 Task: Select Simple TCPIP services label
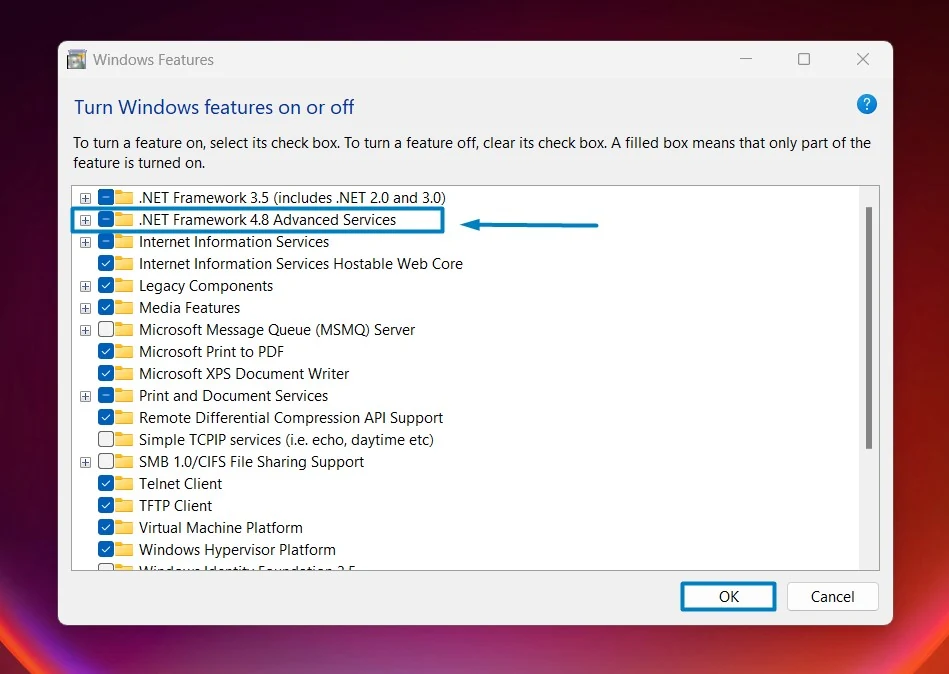click(x=286, y=440)
